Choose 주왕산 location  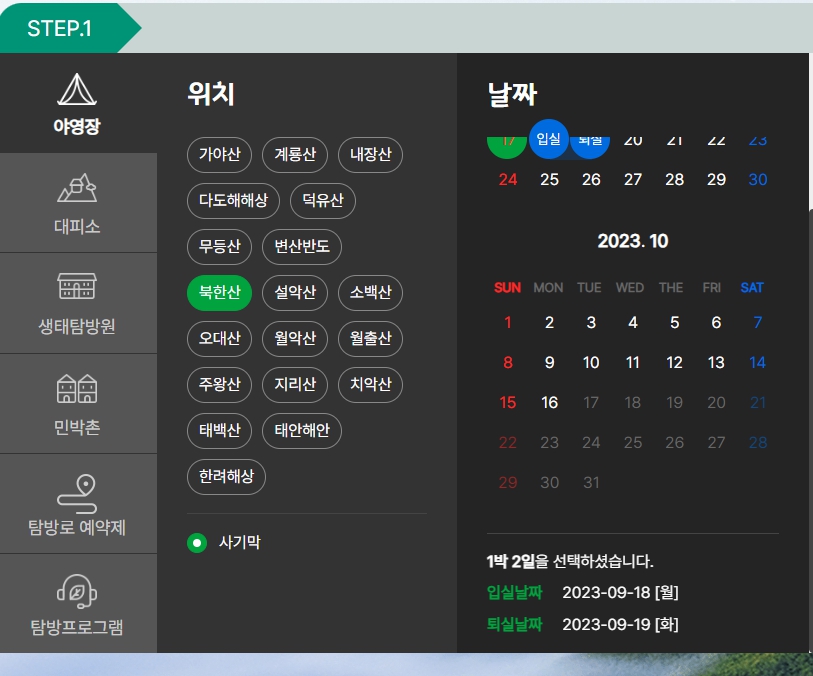point(219,385)
